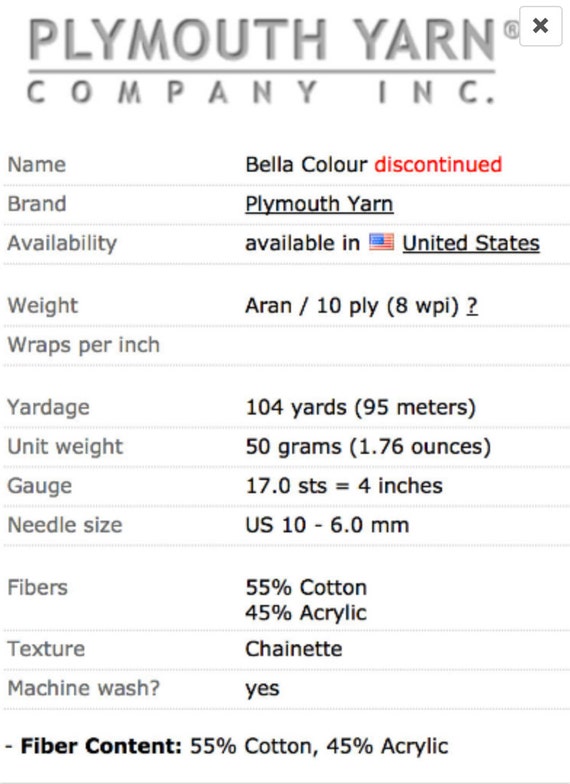Click the red discontinued label

coord(438,164)
